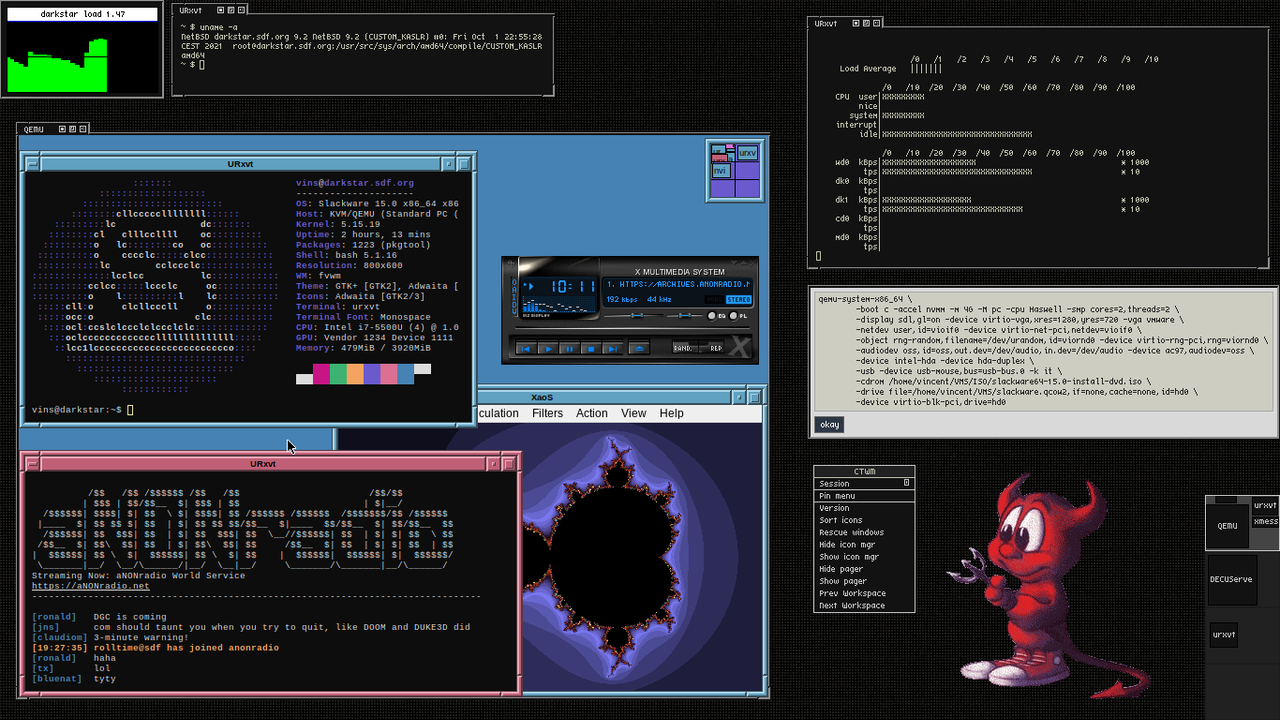The height and width of the screenshot is (720, 1280).
Task: Start playback with XMMS play button
Action: (548, 347)
